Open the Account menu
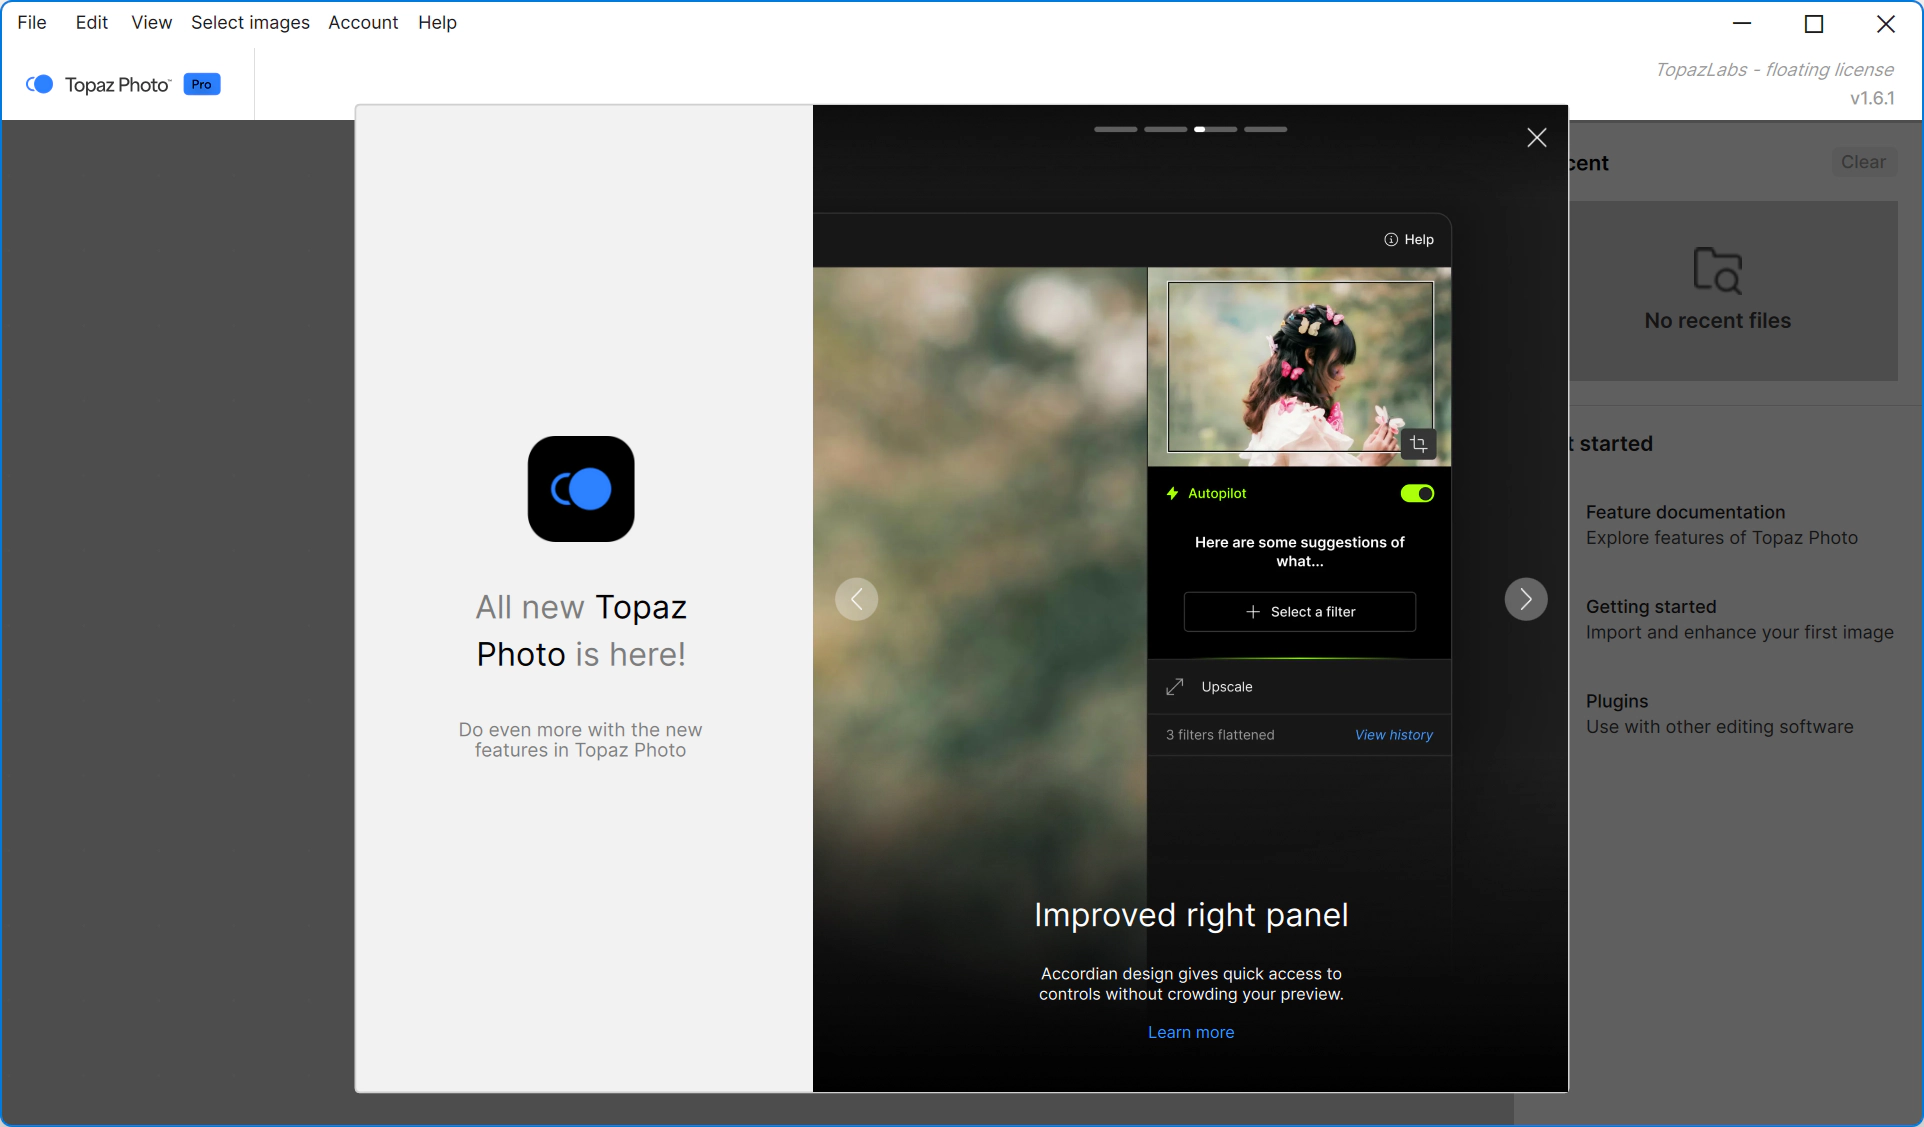1924x1127 pixels. (363, 22)
